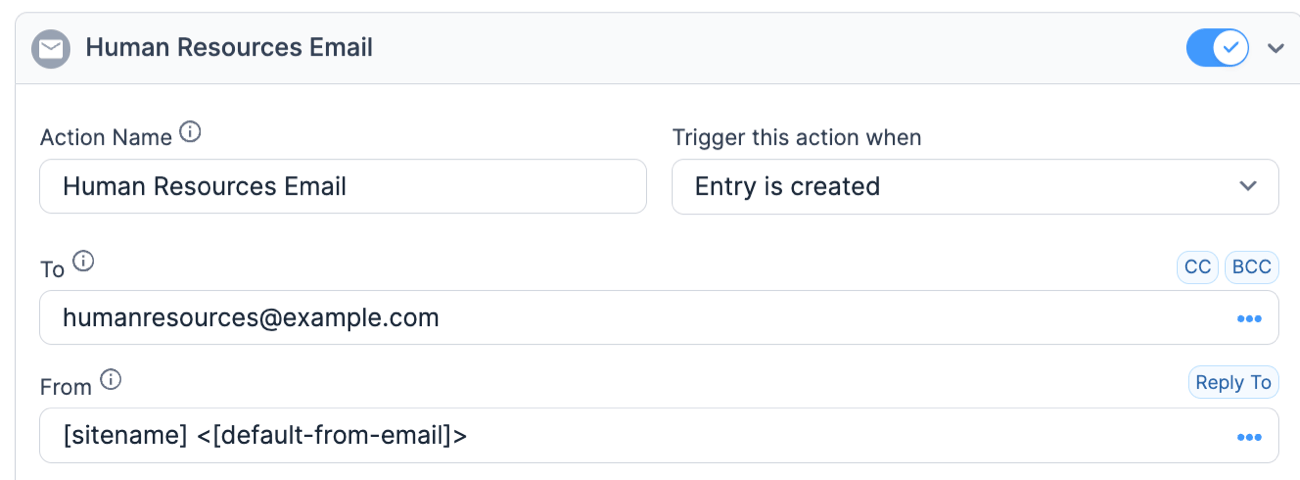Add a Reply To field
The height and width of the screenshot is (480, 1300).
pos(1233,382)
